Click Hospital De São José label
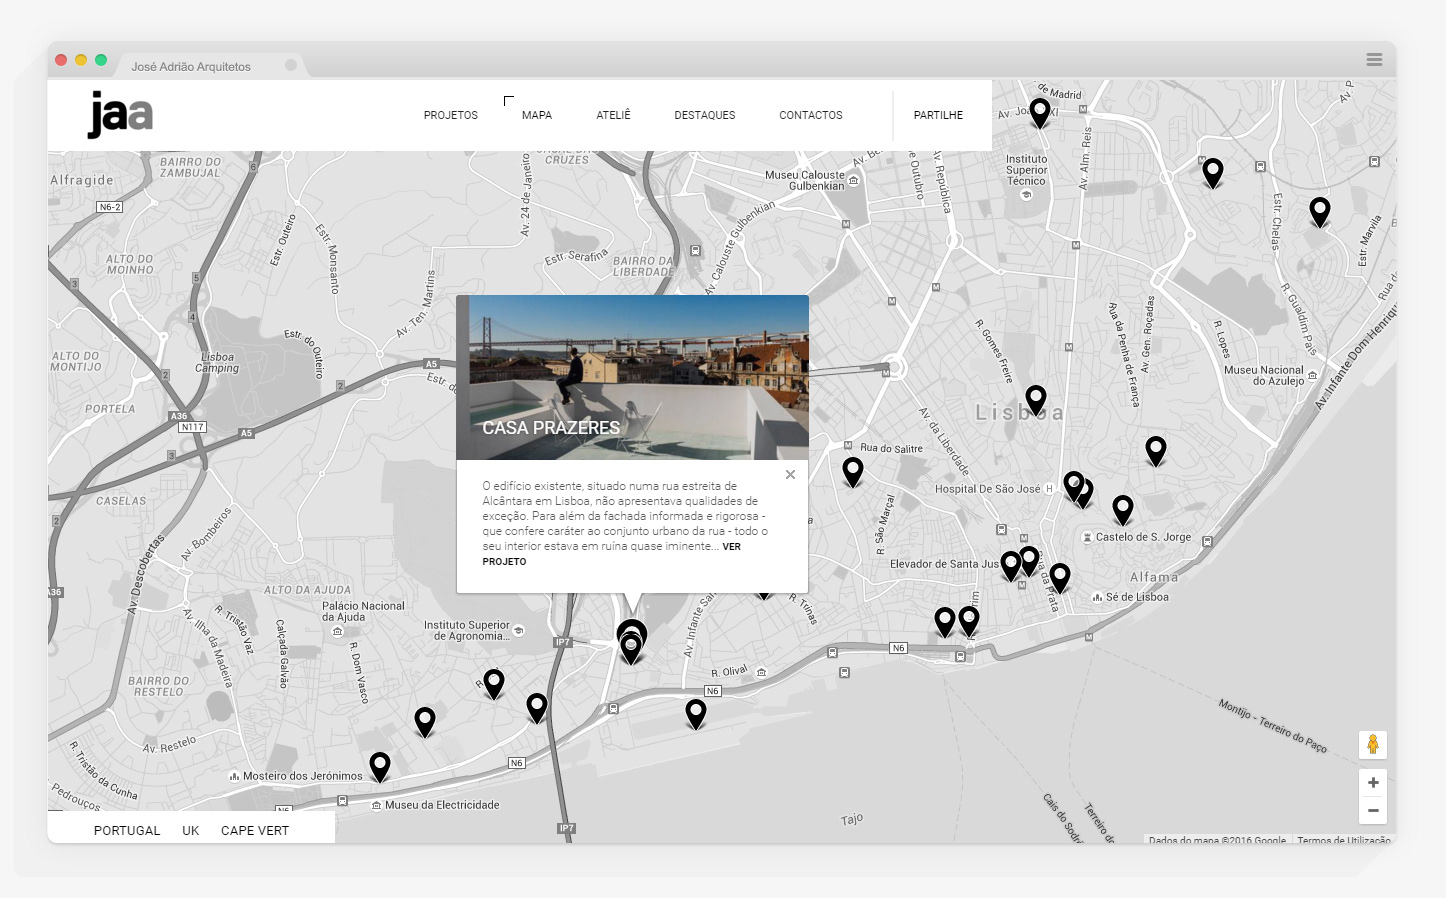 pyautogui.click(x=987, y=489)
